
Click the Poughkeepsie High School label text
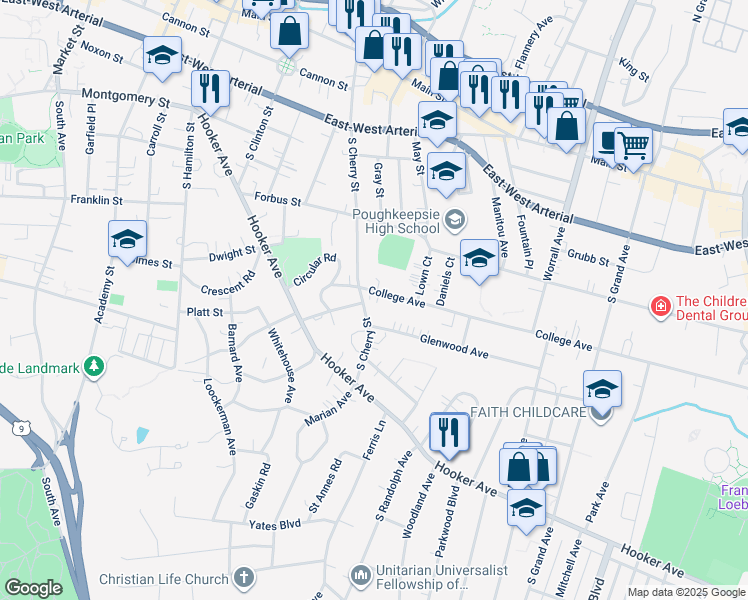click(x=396, y=221)
